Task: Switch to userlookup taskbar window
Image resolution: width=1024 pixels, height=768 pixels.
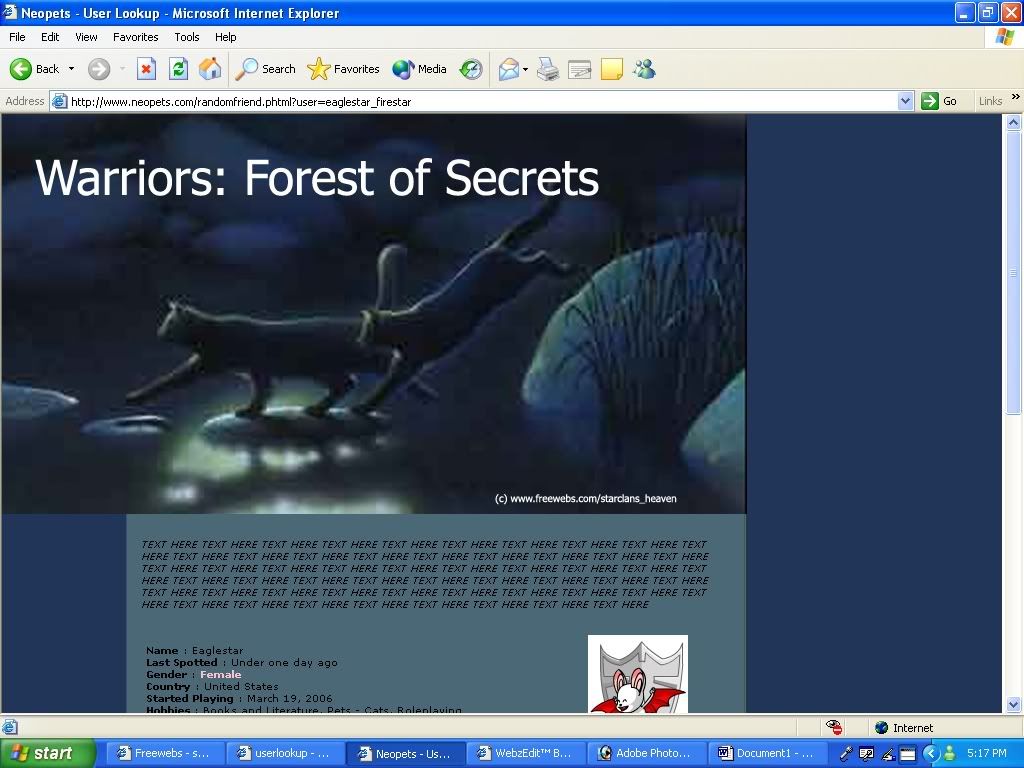Action: (284, 753)
